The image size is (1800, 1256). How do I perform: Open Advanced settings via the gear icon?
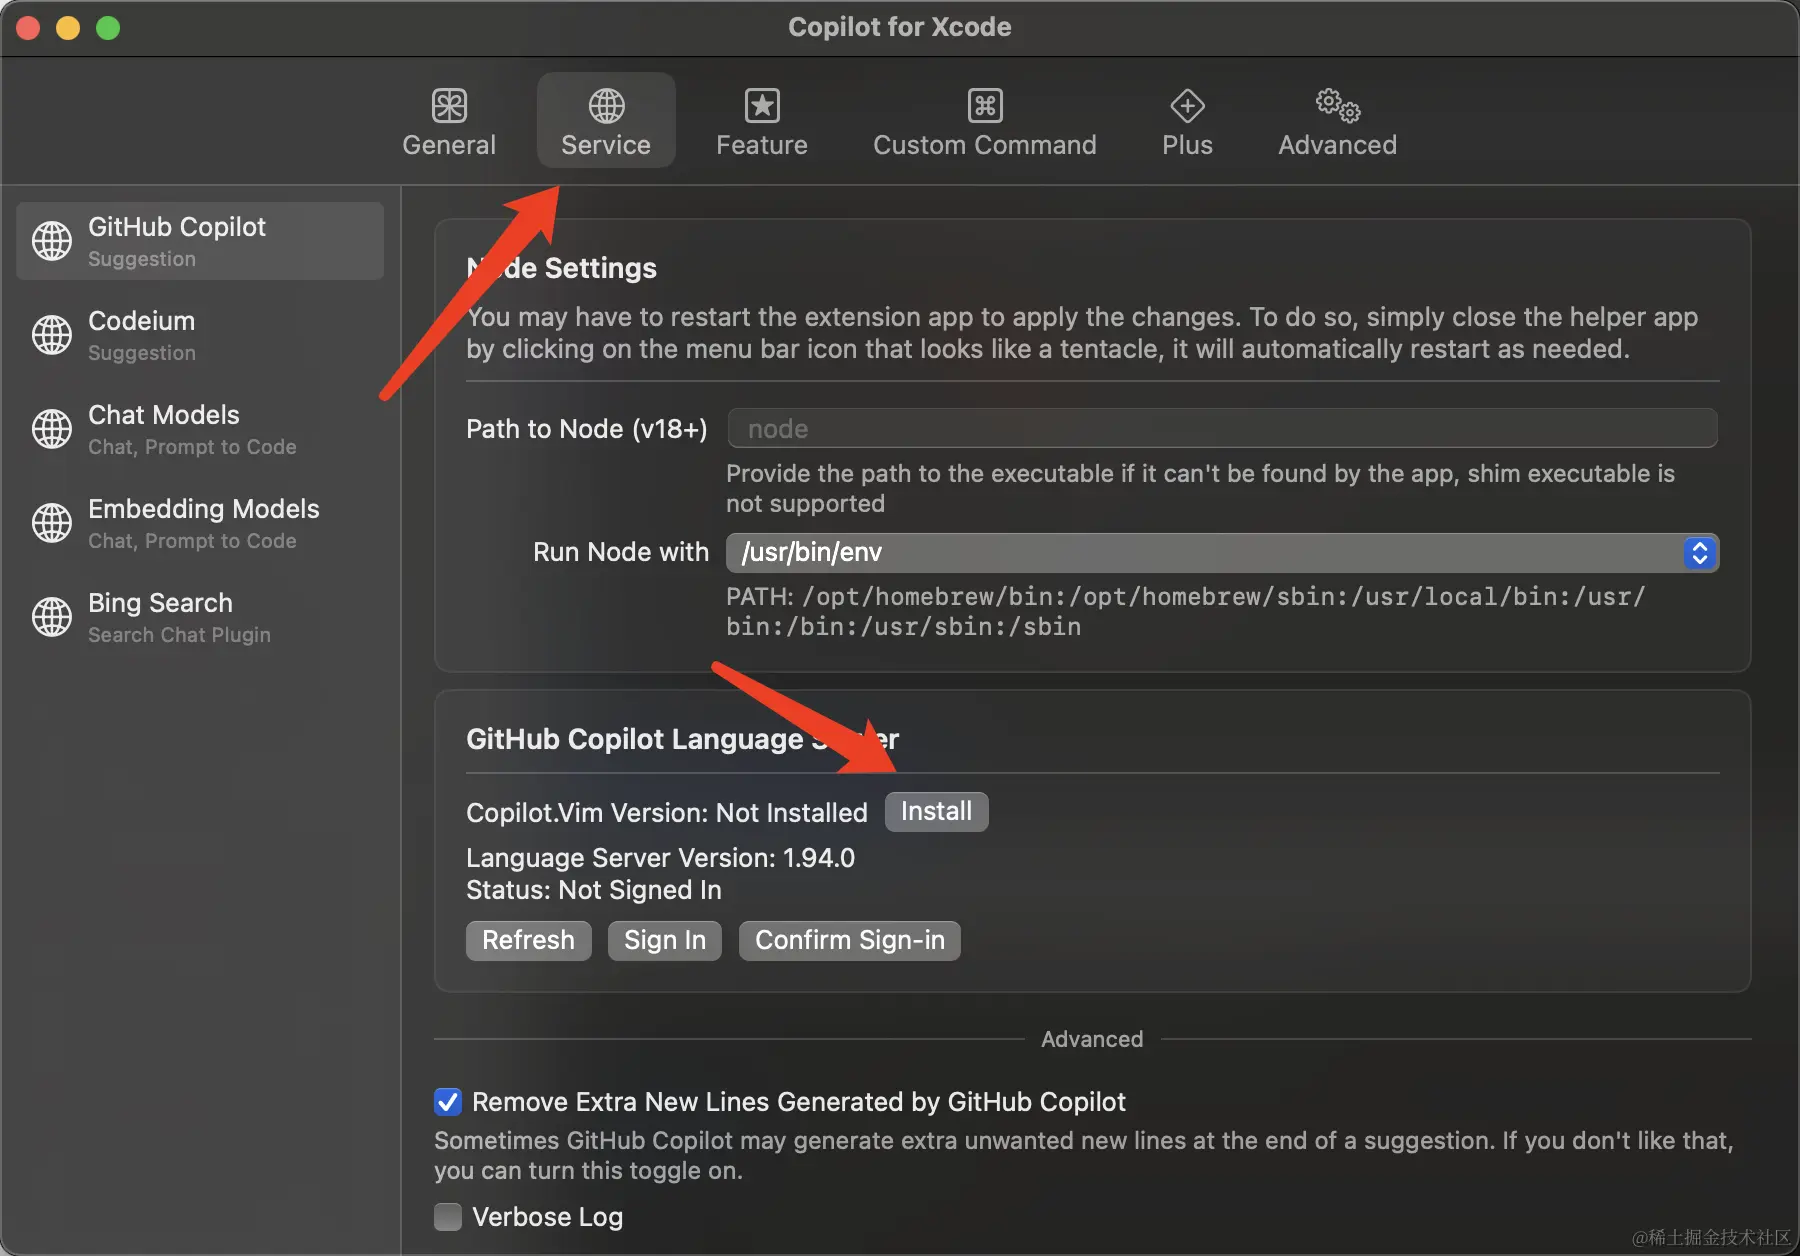[1334, 105]
